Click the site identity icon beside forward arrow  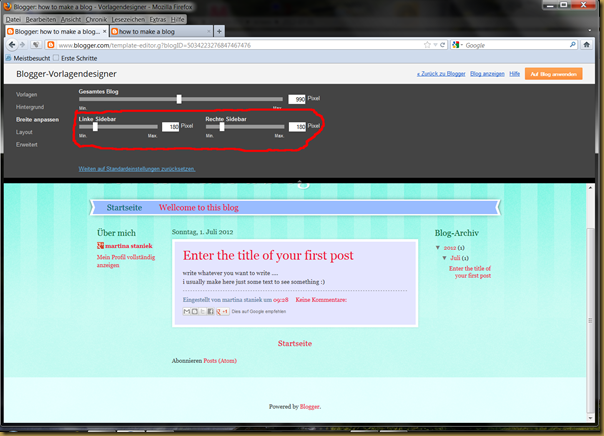pyautogui.click(x=35, y=45)
